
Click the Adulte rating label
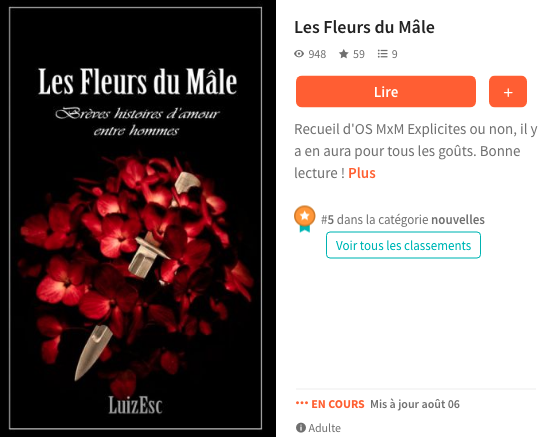tap(324, 428)
